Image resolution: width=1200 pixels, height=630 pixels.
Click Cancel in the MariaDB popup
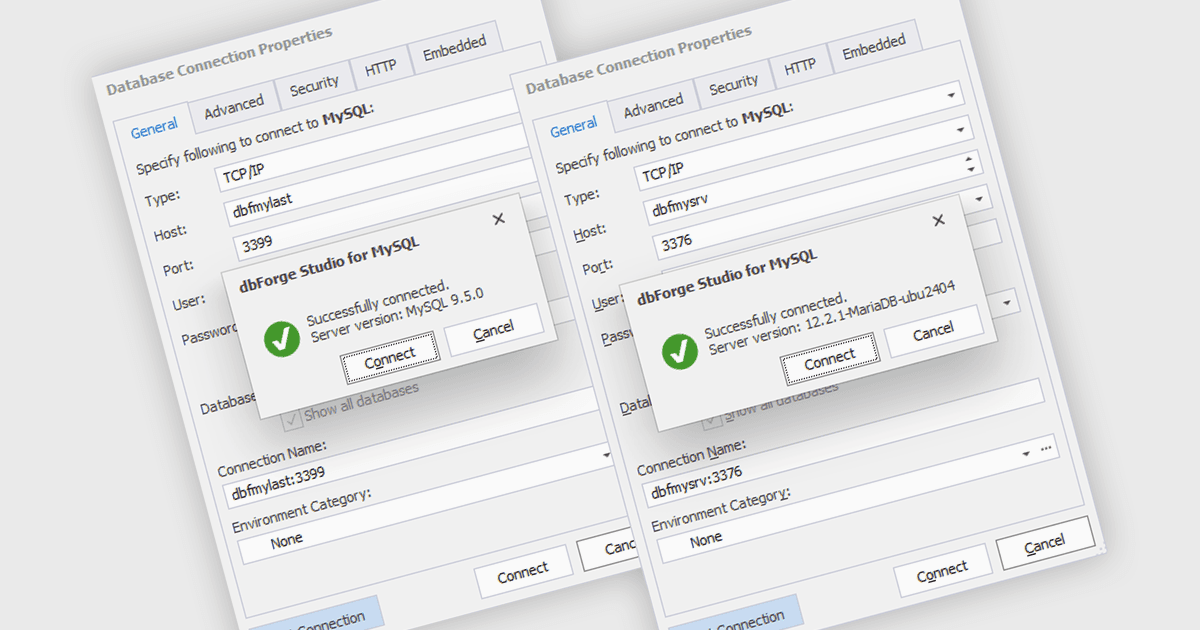[x=933, y=331]
